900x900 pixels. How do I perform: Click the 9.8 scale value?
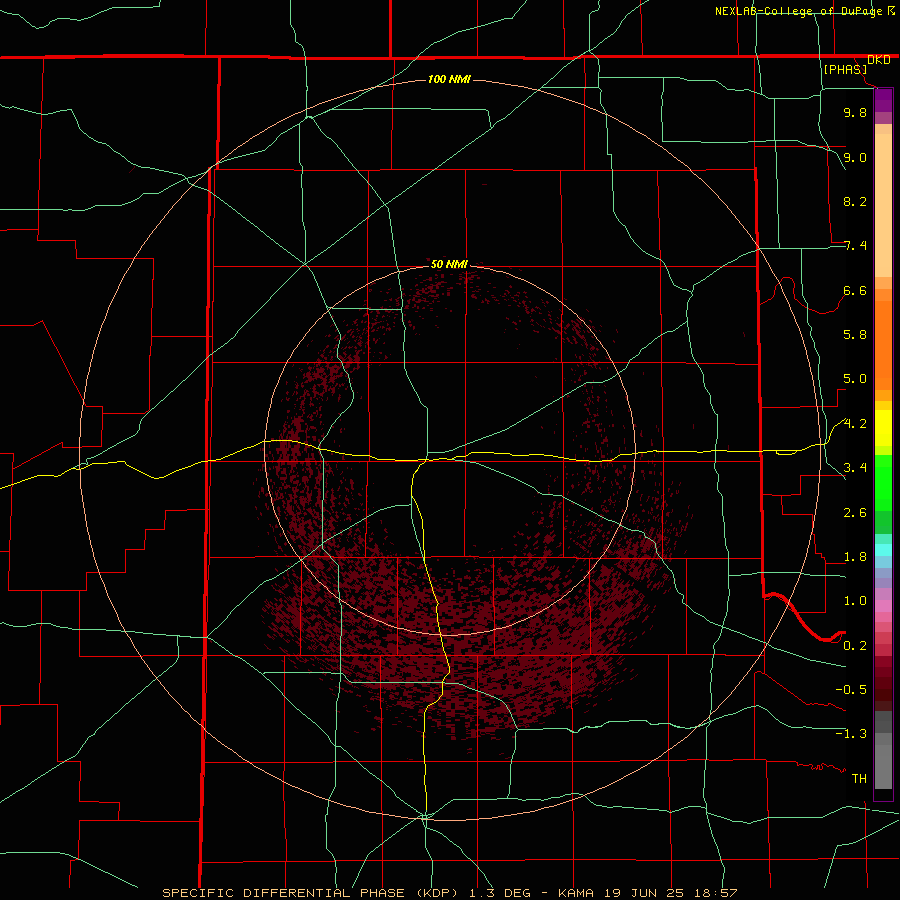pyautogui.click(x=855, y=112)
